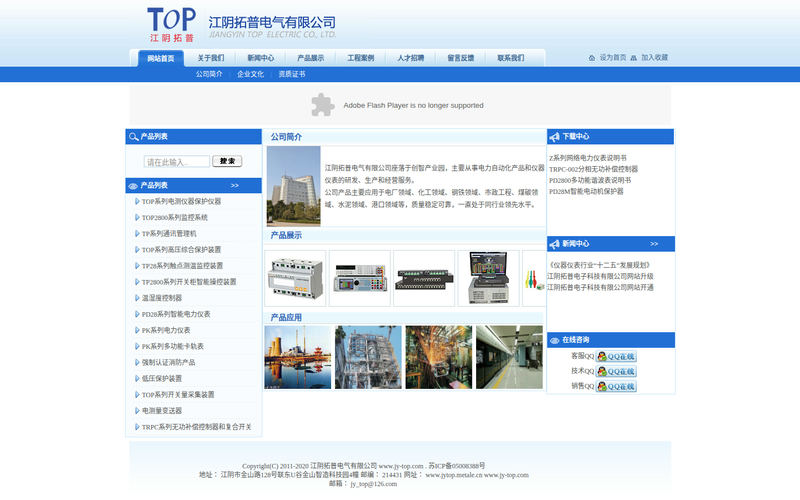The height and width of the screenshot is (500, 800).
Task: Open the 产品展示 nav tab
Action: point(311,58)
